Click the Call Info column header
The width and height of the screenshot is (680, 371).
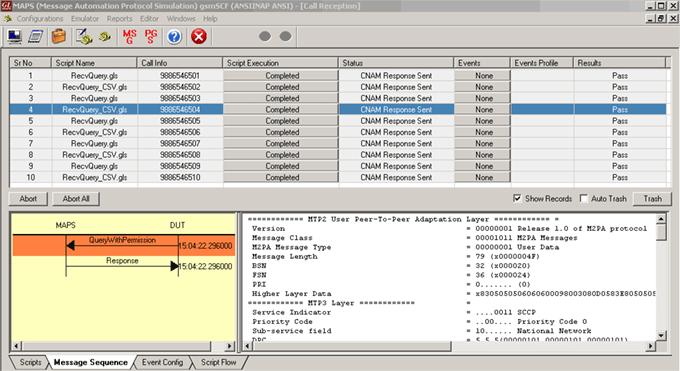(x=180, y=63)
